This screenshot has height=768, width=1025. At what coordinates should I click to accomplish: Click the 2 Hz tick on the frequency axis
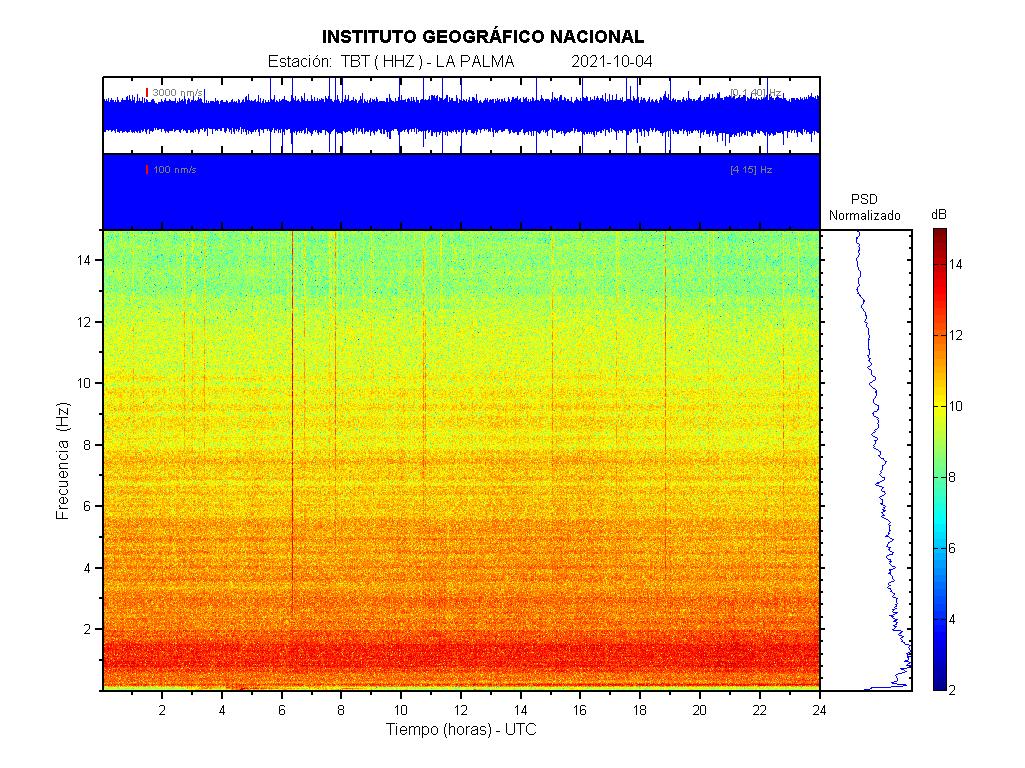pyautogui.click(x=87, y=629)
